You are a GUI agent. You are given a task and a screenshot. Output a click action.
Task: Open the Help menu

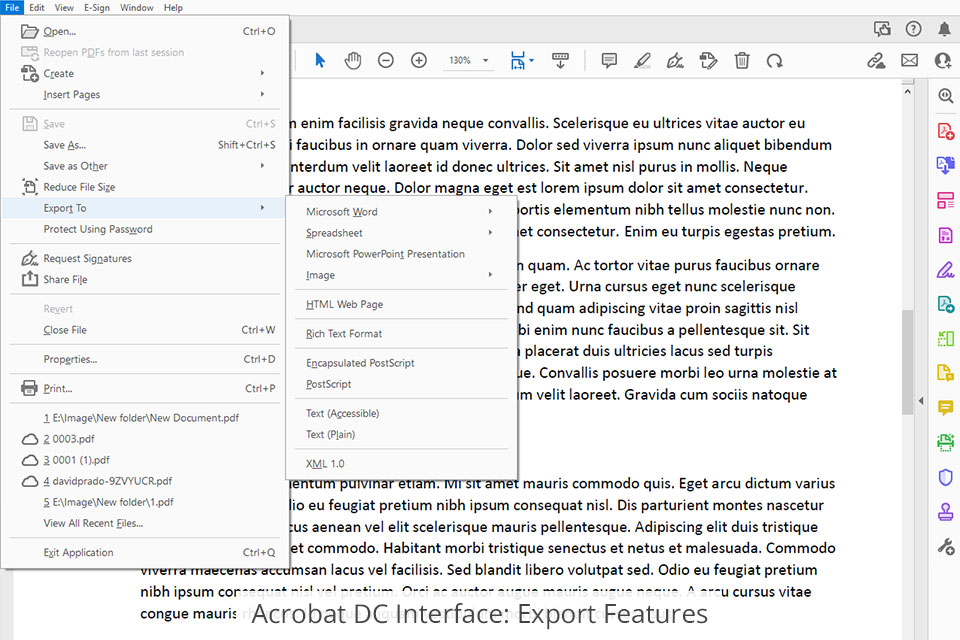173,7
